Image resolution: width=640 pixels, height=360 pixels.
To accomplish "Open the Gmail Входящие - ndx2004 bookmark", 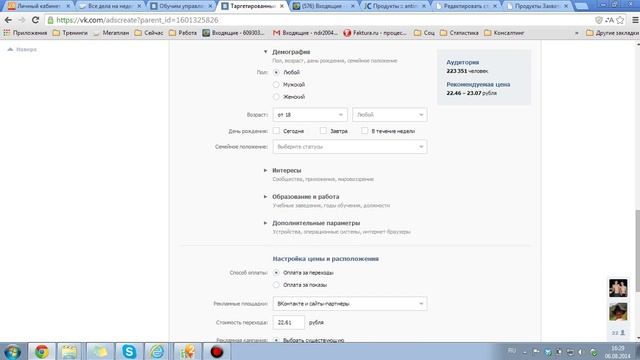I will (x=305, y=33).
